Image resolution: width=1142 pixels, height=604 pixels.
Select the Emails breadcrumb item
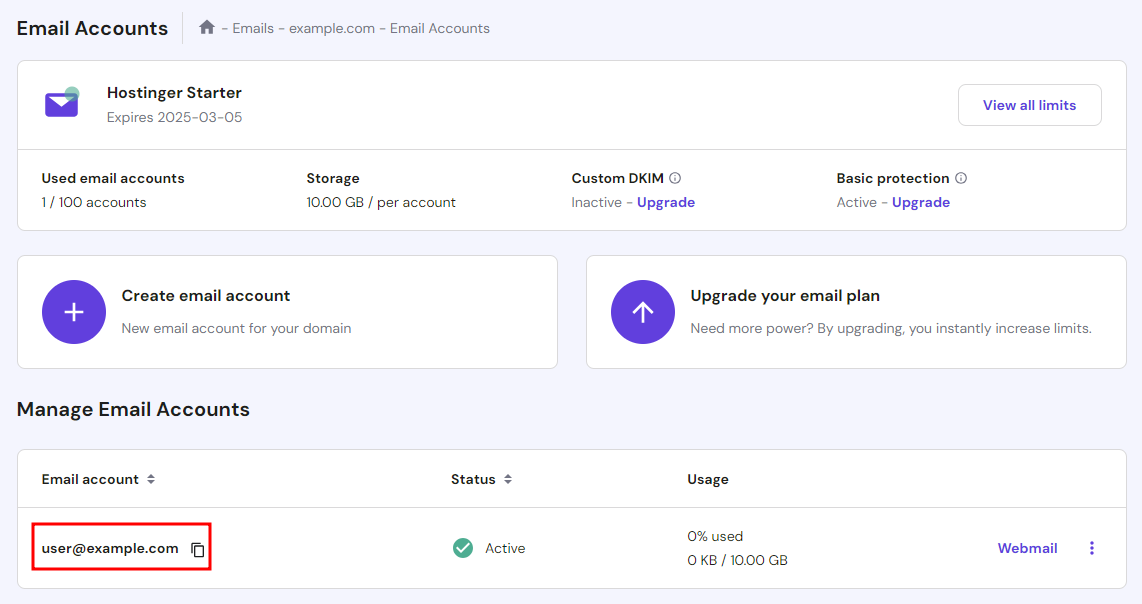[x=253, y=28]
